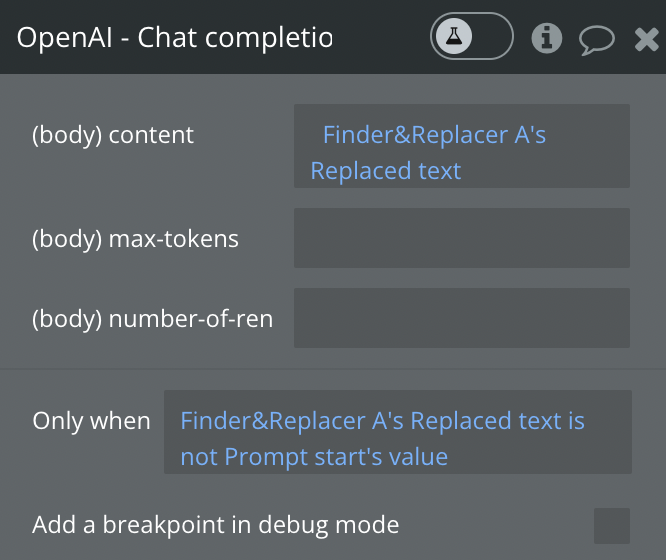Click the empty max-tokens input field
666x560 pixels.
click(461, 238)
